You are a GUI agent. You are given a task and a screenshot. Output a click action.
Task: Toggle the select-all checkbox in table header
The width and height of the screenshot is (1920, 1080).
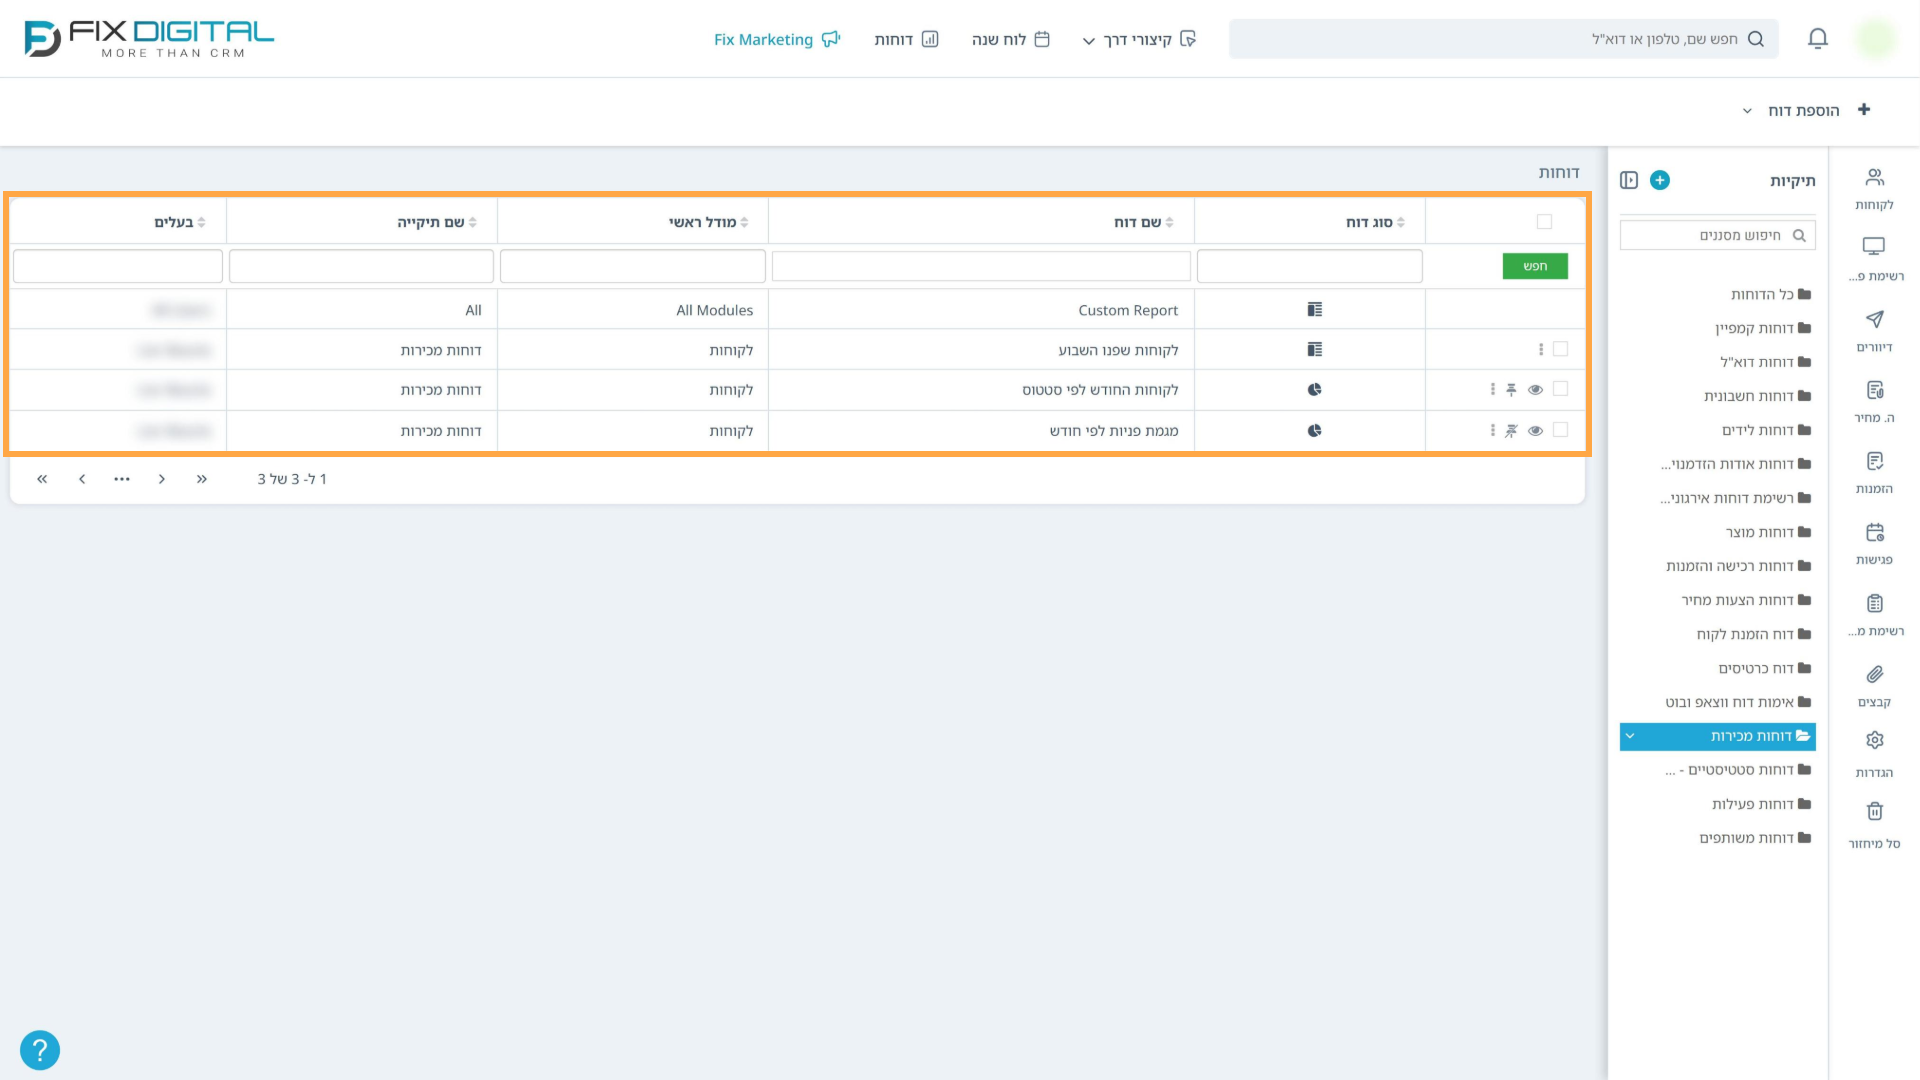tap(1544, 222)
